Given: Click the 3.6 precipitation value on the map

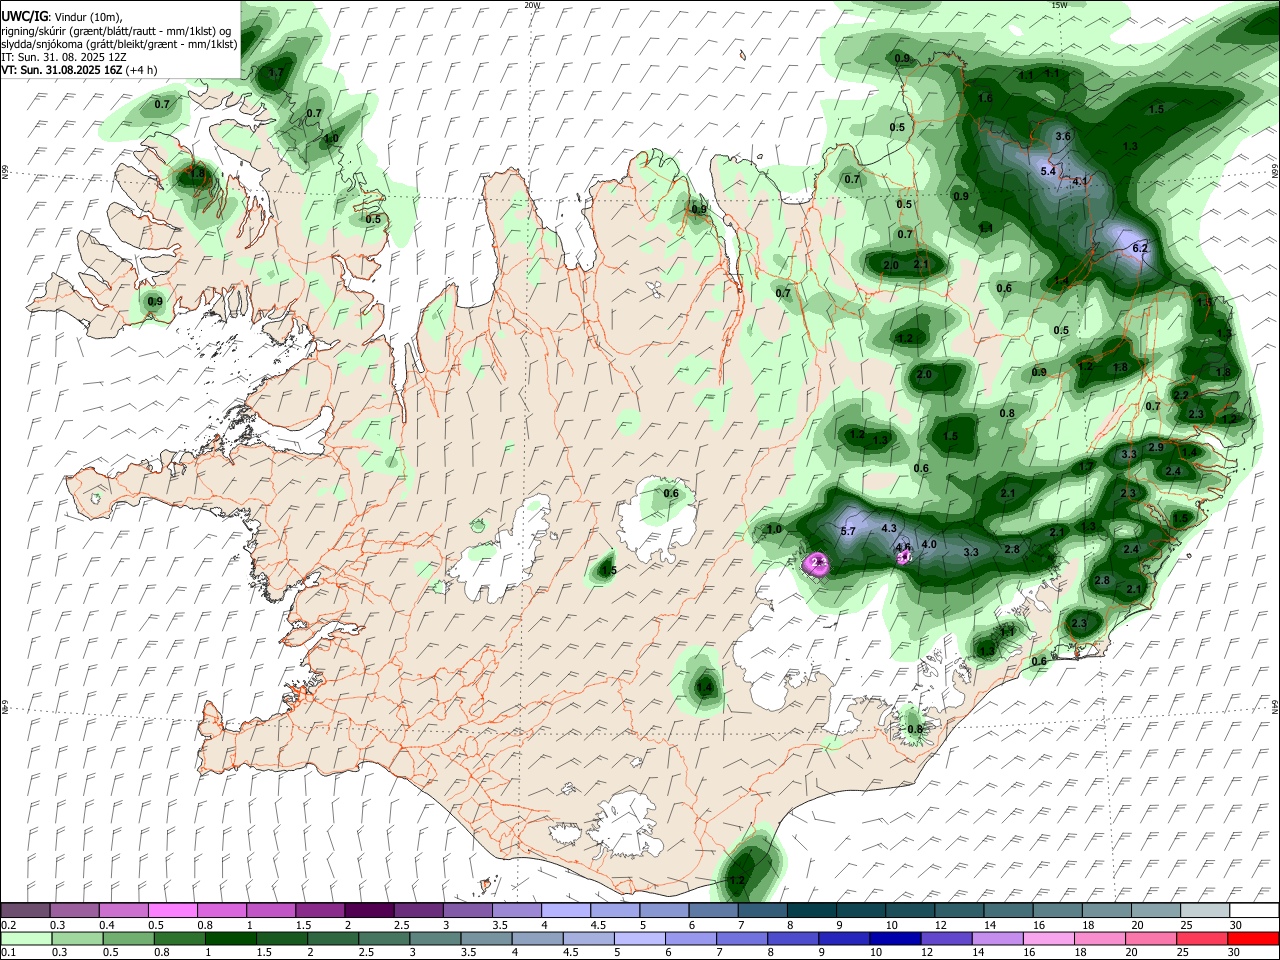Looking at the screenshot, I should click(1063, 136).
